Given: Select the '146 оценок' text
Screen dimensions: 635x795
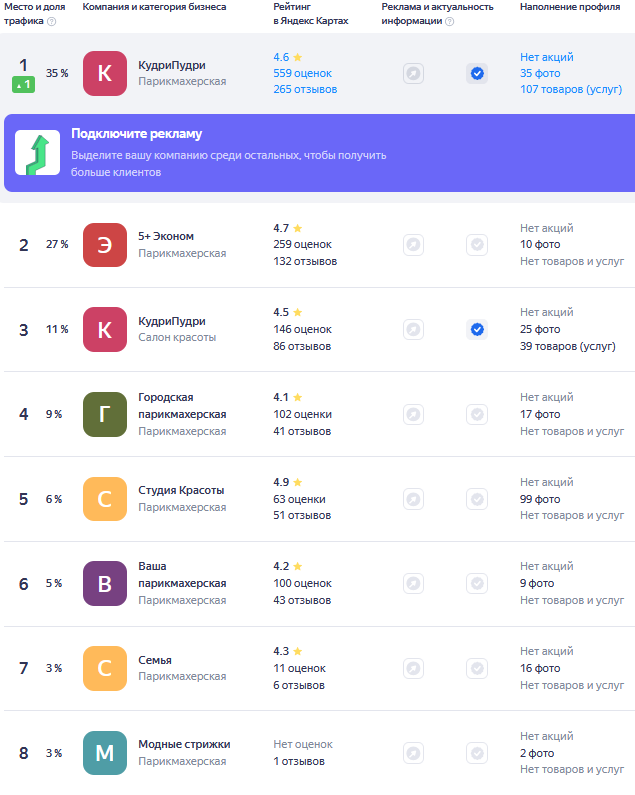Looking at the screenshot, I should (302, 330).
